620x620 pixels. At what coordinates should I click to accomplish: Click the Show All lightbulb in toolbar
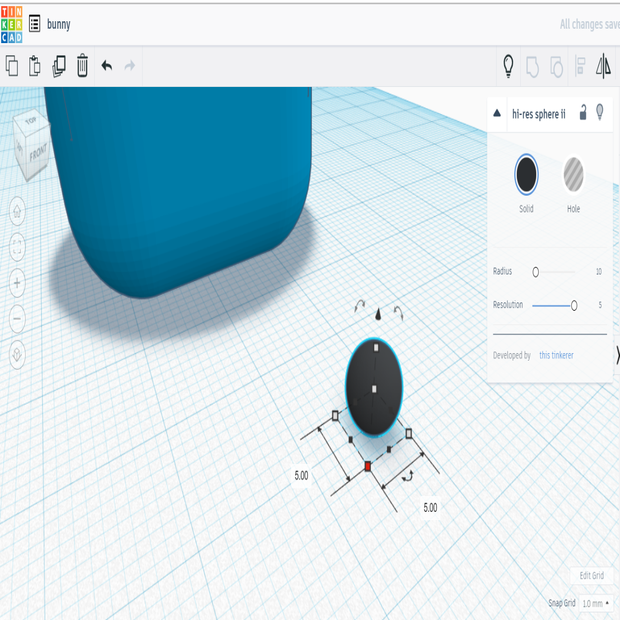(x=508, y=66)
